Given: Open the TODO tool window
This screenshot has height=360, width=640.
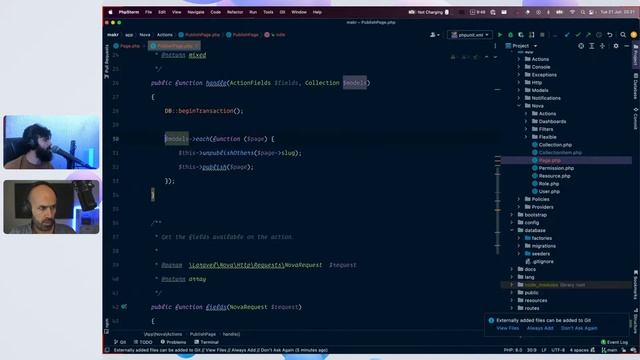Looking at the screenshot, I should point(143,342).
